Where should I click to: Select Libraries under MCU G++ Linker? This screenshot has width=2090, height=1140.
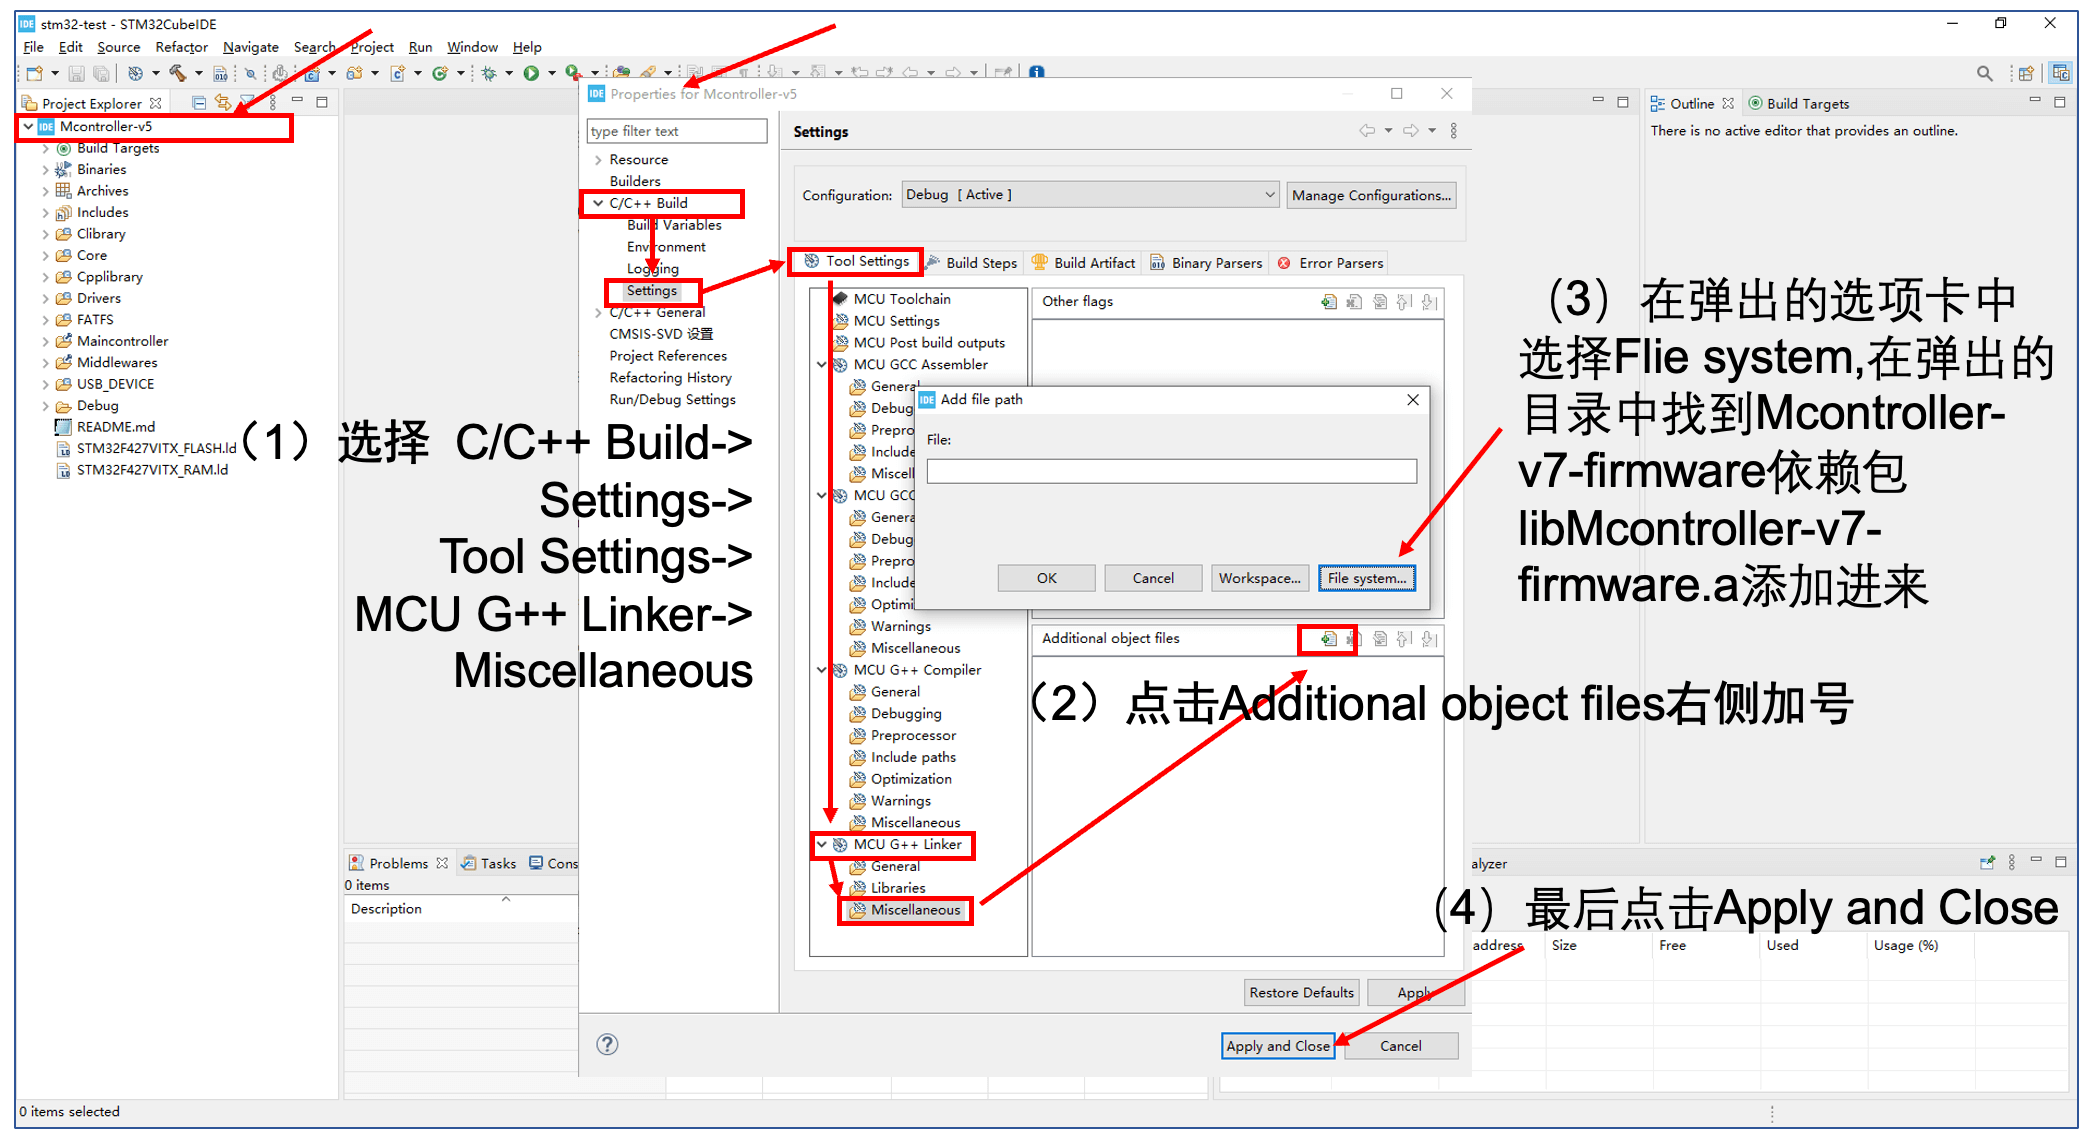coord(897,888)
